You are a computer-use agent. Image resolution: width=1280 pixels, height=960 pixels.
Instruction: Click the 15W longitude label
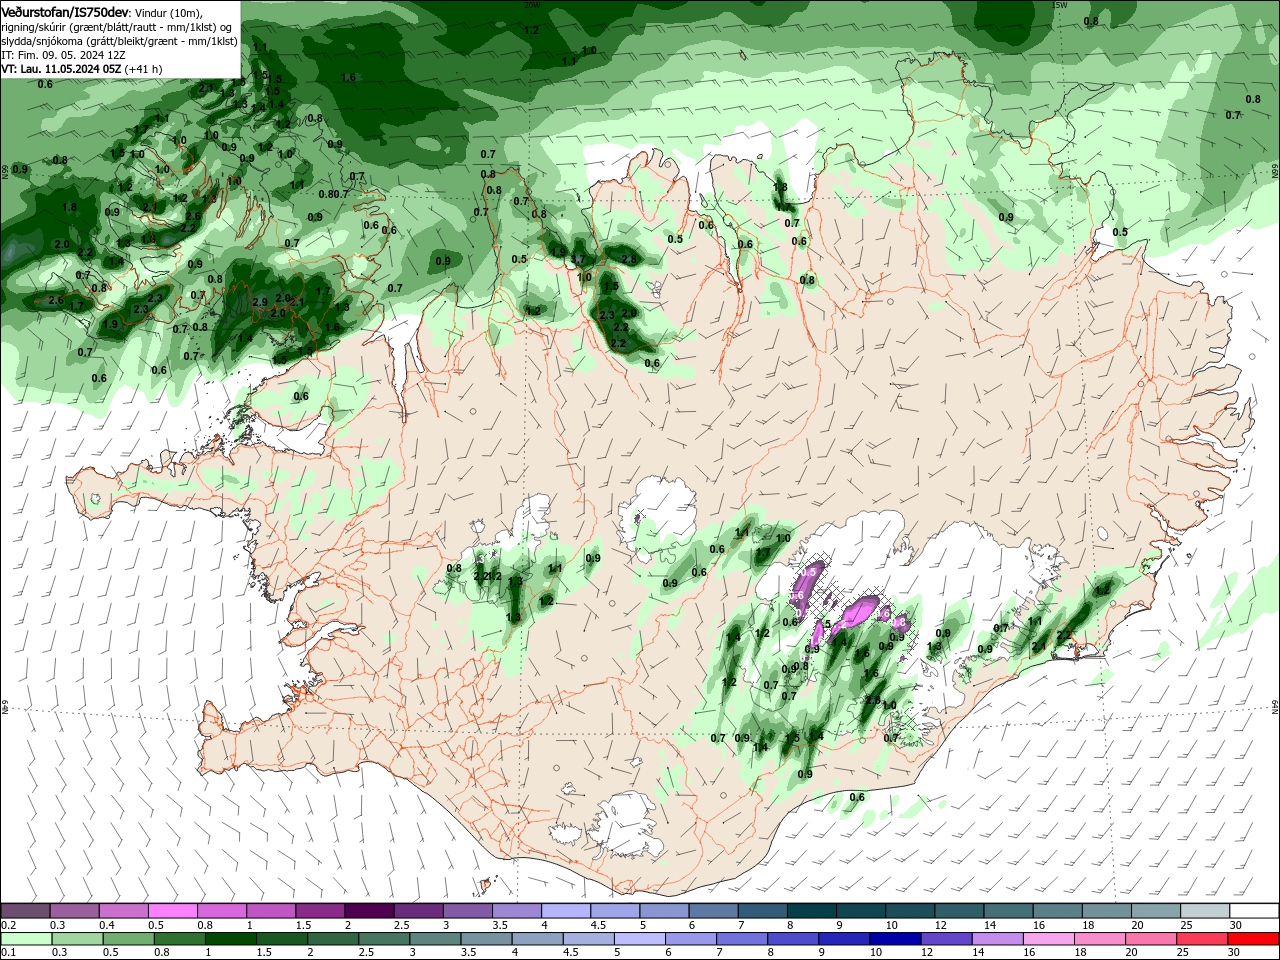pyautogui.click(x=1060, y=5)
